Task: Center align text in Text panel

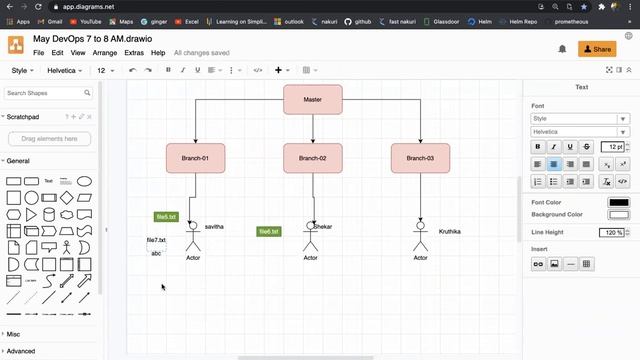Action: (554, 164)
